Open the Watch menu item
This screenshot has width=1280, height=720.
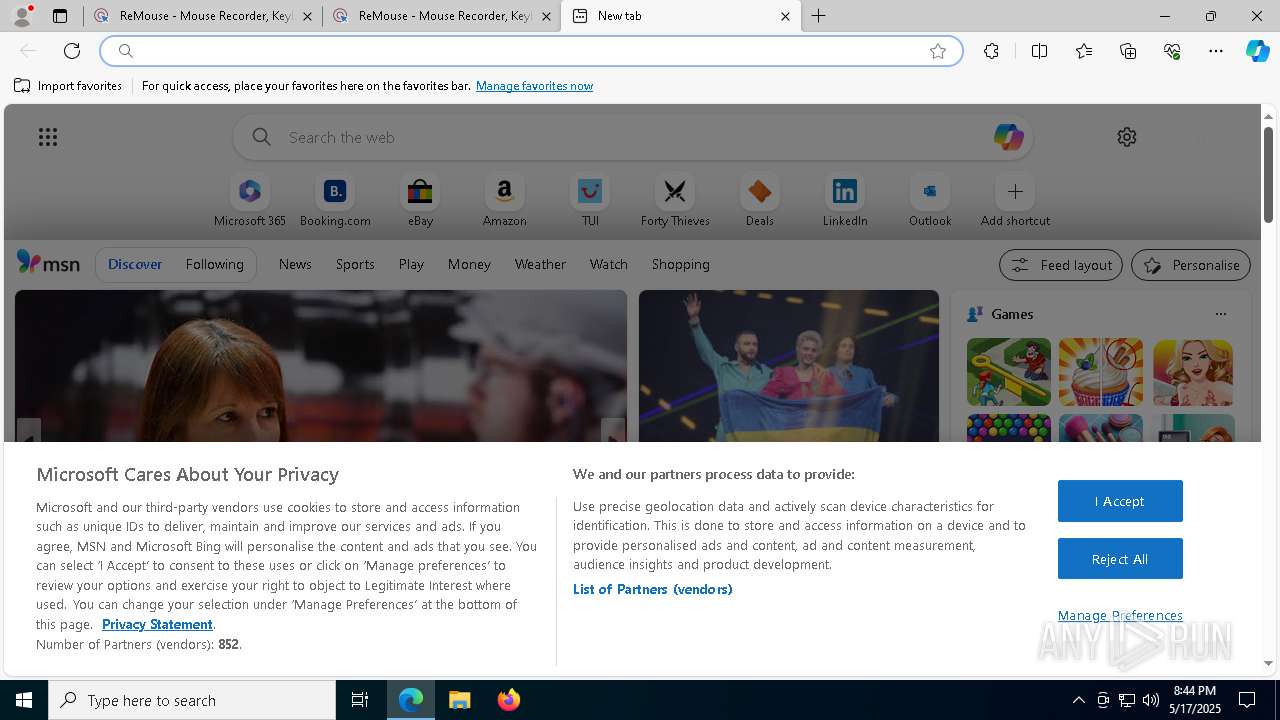(x=609, y=264)
